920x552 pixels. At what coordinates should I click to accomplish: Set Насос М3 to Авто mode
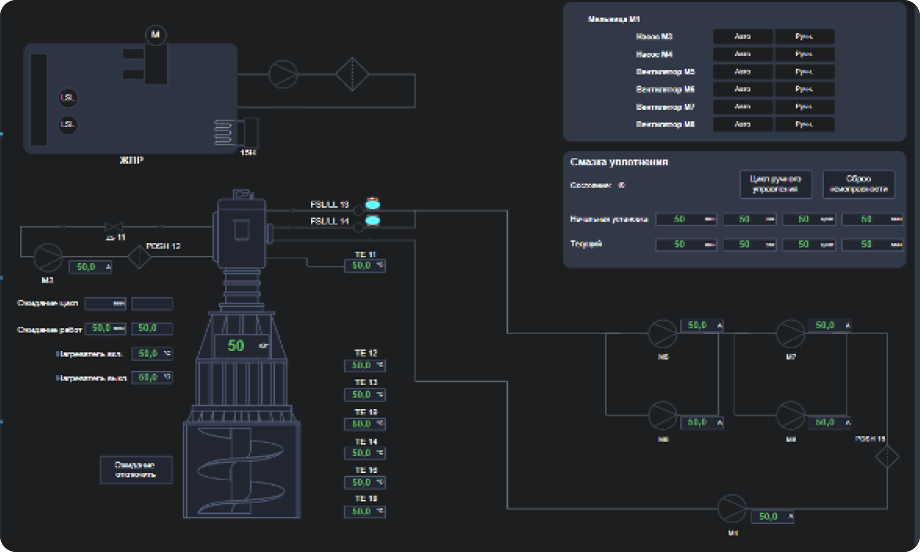click(x=742, y=37)
